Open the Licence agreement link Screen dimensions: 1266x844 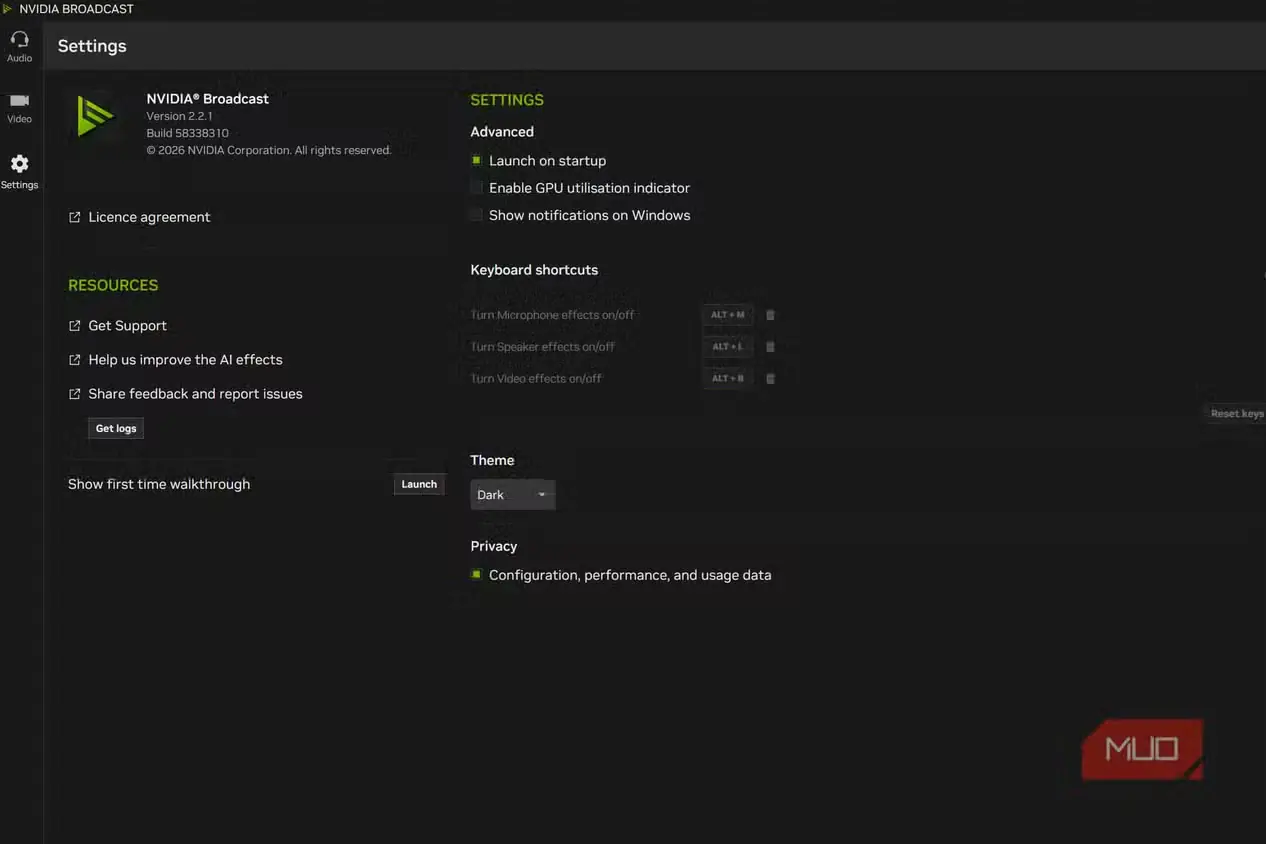[149, 217]
